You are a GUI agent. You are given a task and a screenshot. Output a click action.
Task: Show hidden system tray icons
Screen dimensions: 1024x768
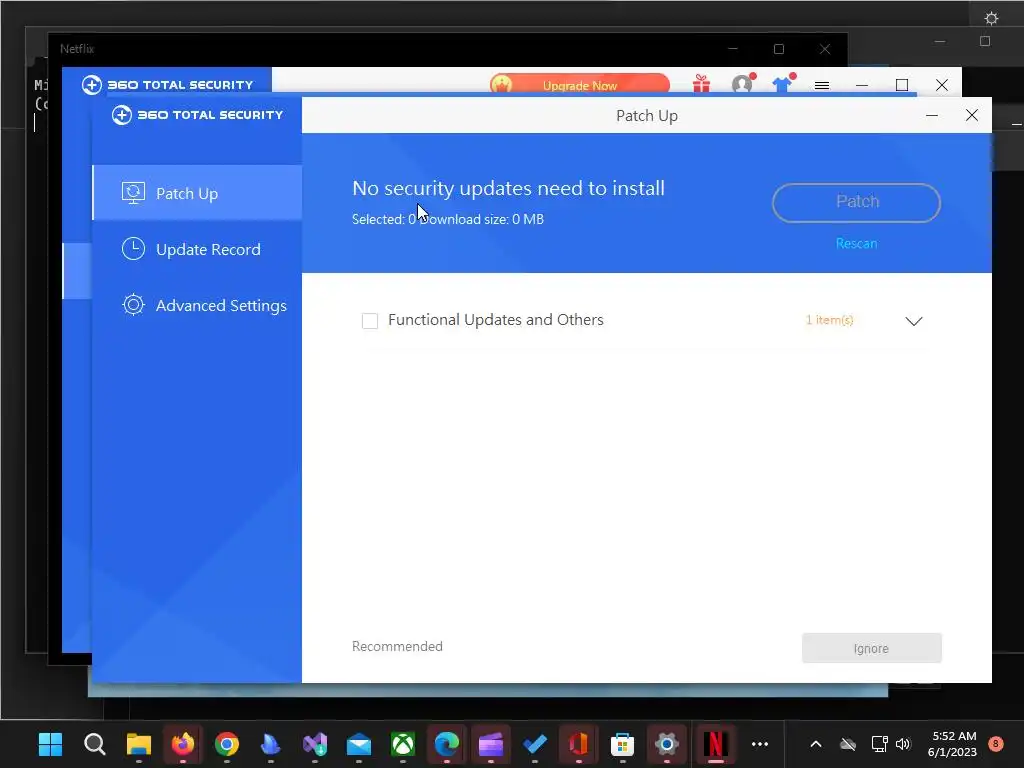[816, 744]
